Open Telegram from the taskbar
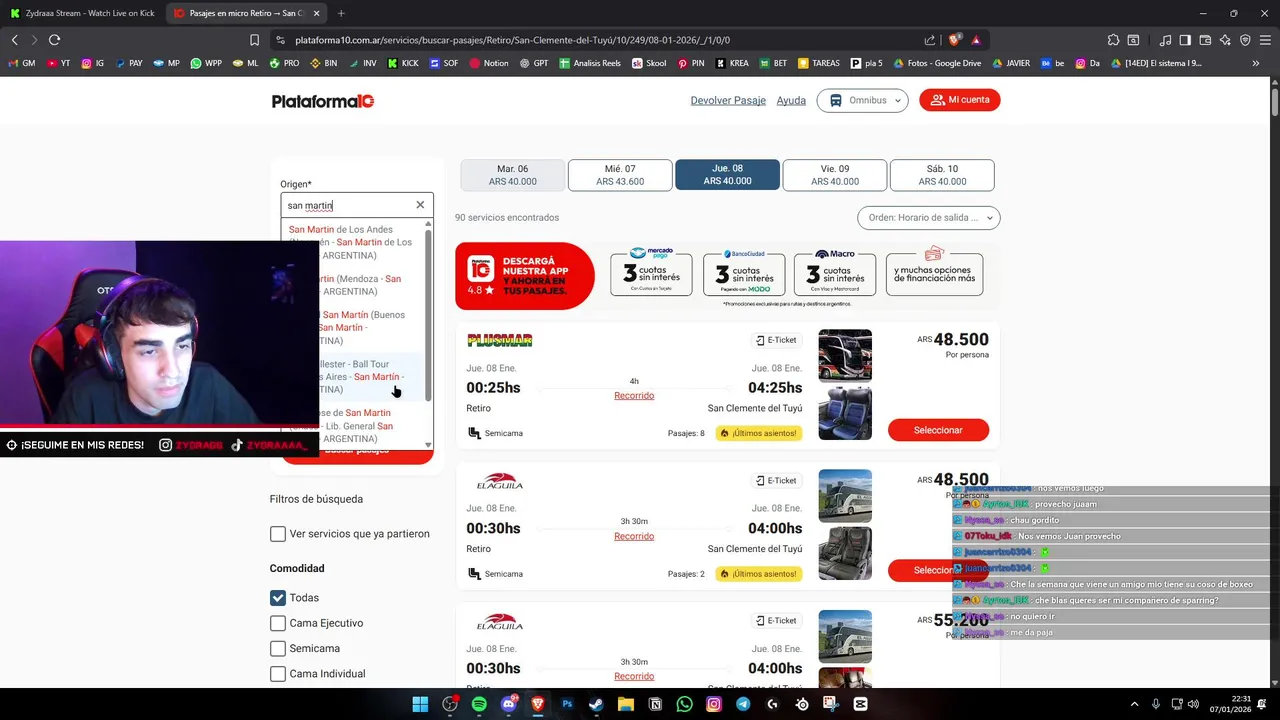 [743, 704]
